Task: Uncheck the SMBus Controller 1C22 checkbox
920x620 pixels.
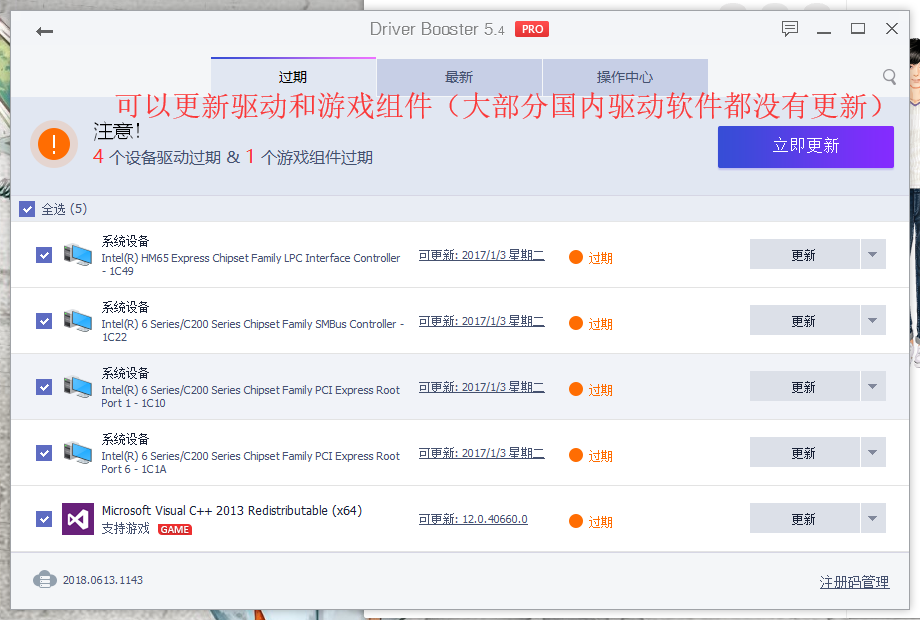Action: click(44, 321)
